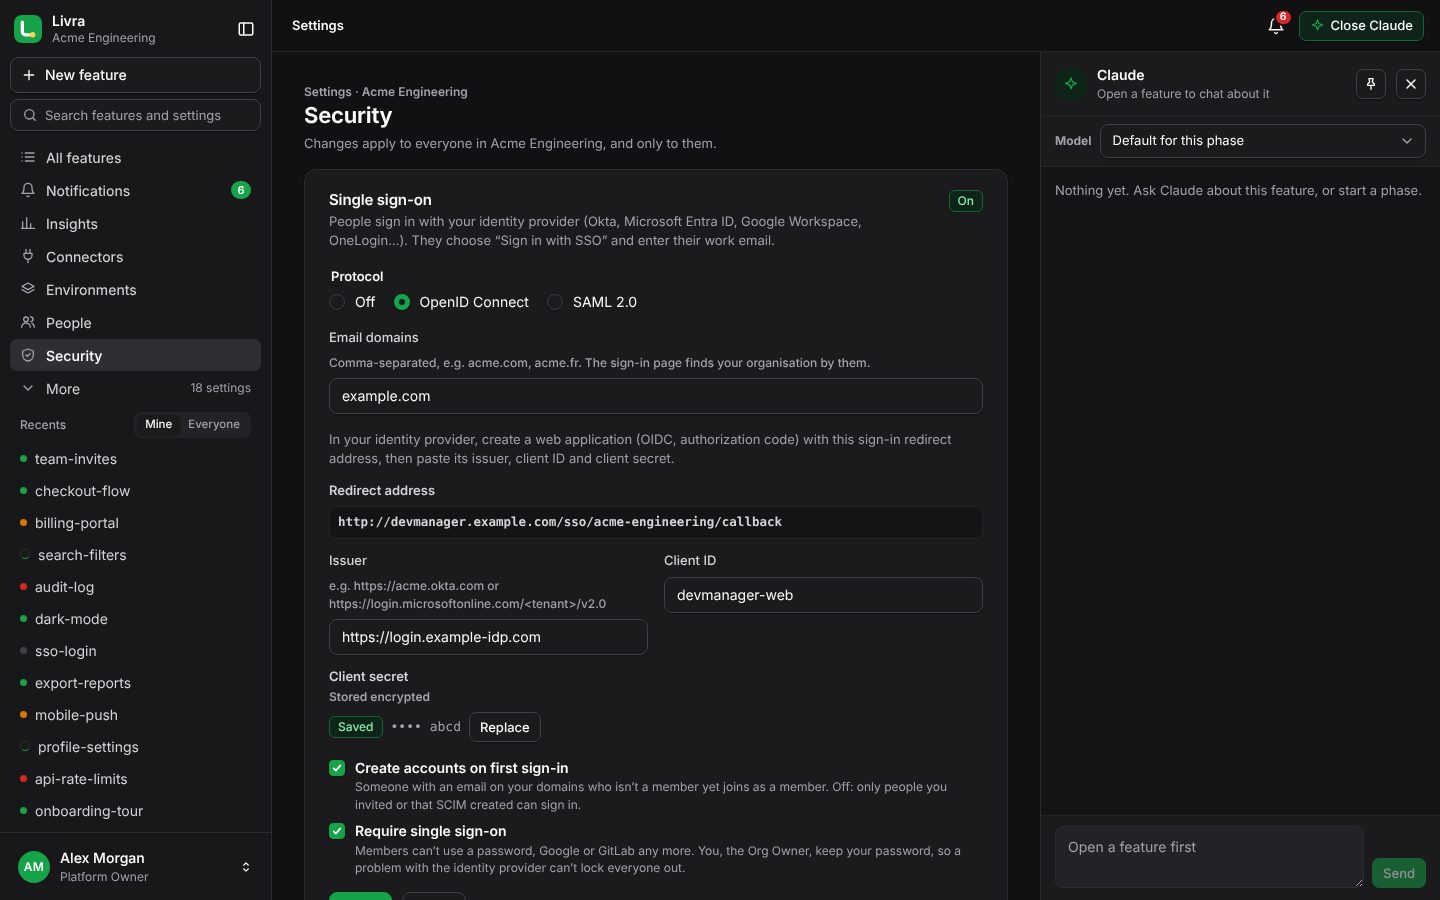
Task: Open sso-login recent feature
Action: tap(135, 651)
